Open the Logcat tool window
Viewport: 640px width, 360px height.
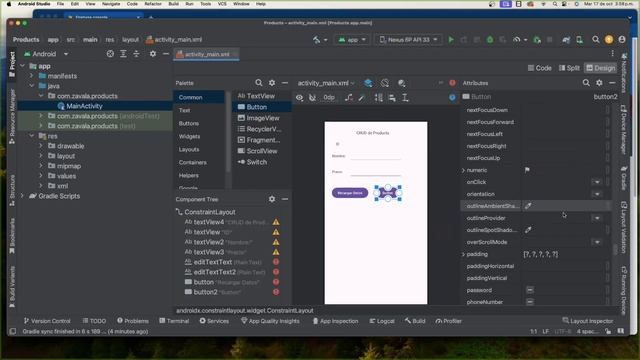(x=382, y=321)
